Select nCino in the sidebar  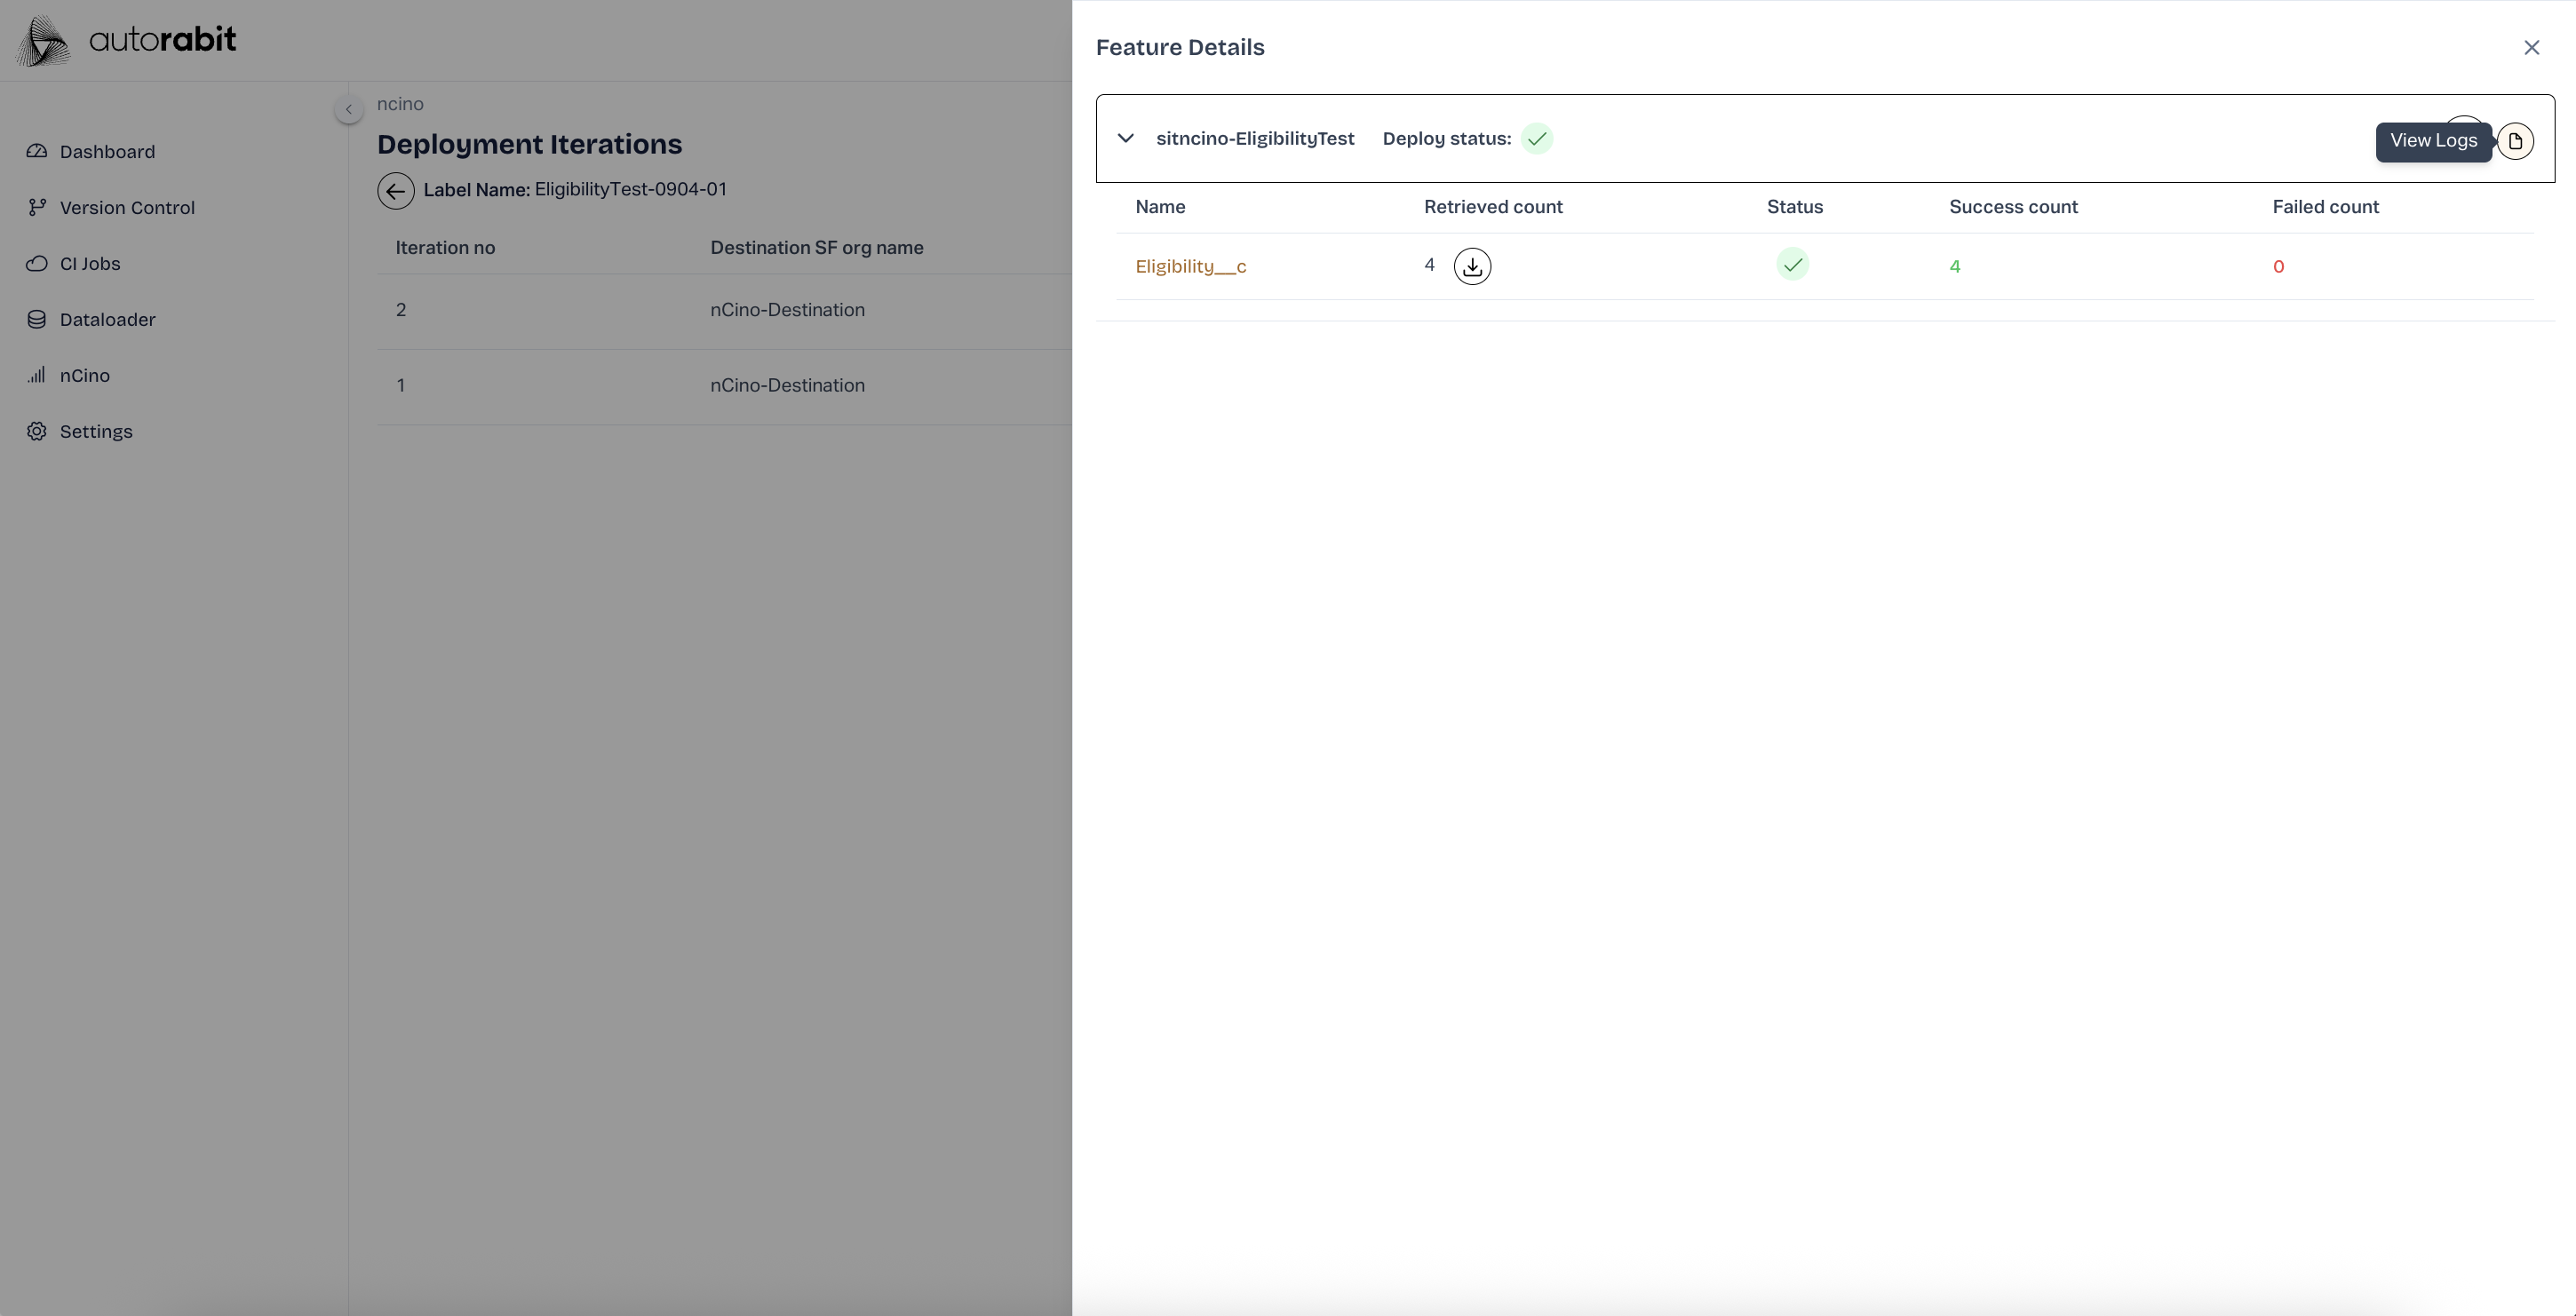84,376
